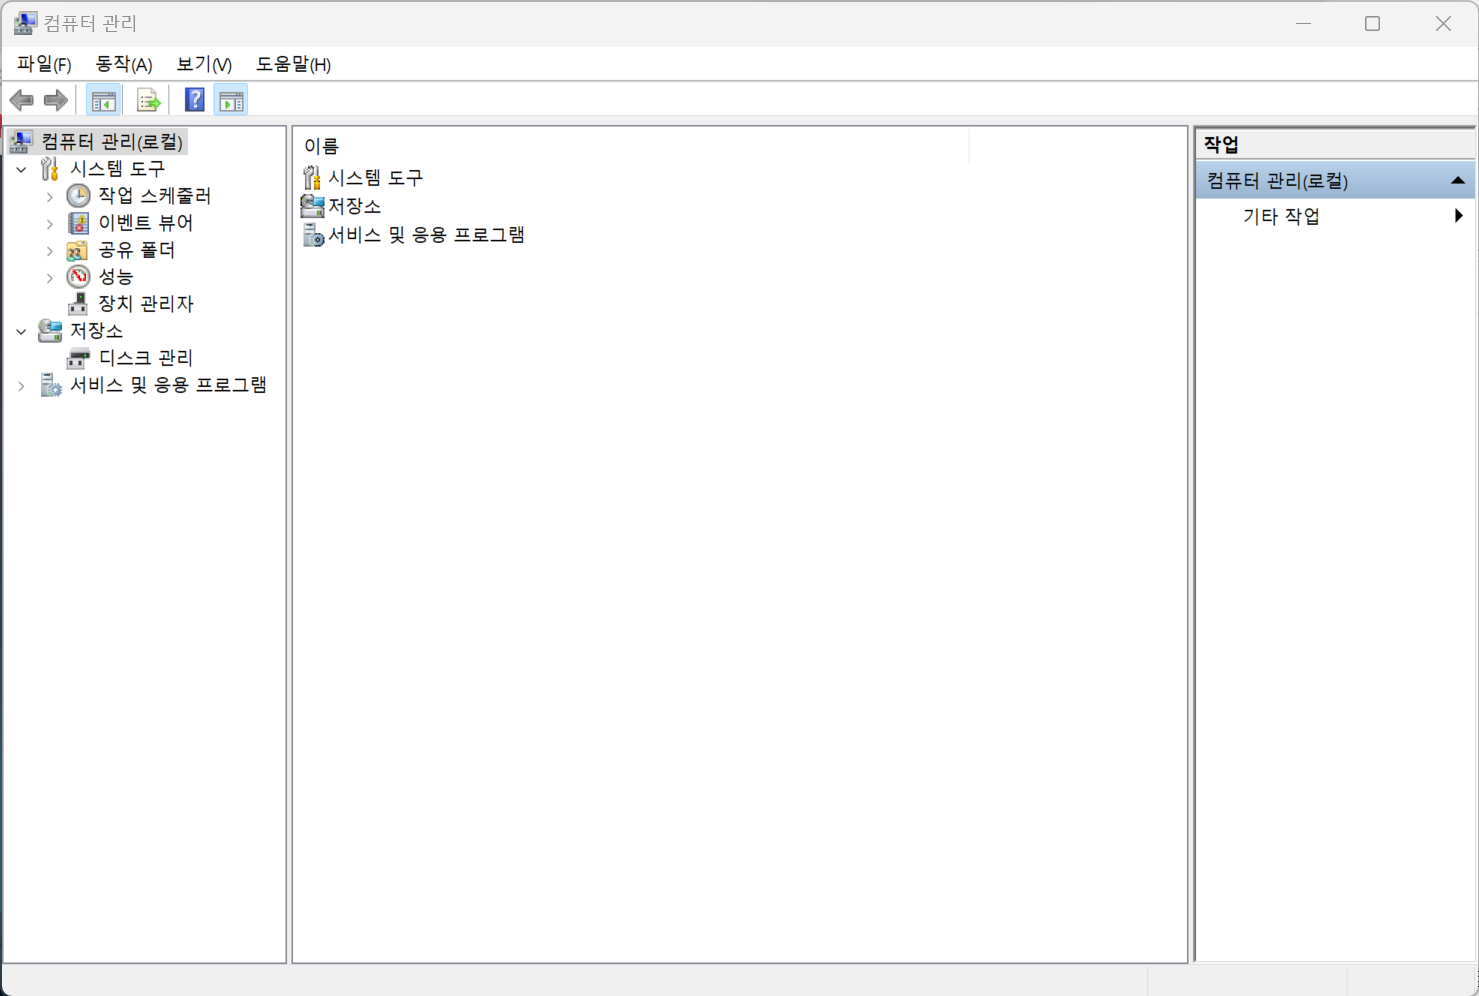Expand the 서비스 및 응용 프로그램 node
This screenshot has height=996, width=1479.
coord(21,386)
